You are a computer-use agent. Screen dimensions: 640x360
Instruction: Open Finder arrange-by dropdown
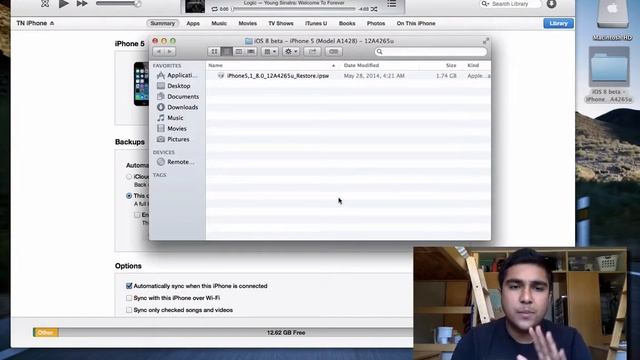click(x=270, y=51)
